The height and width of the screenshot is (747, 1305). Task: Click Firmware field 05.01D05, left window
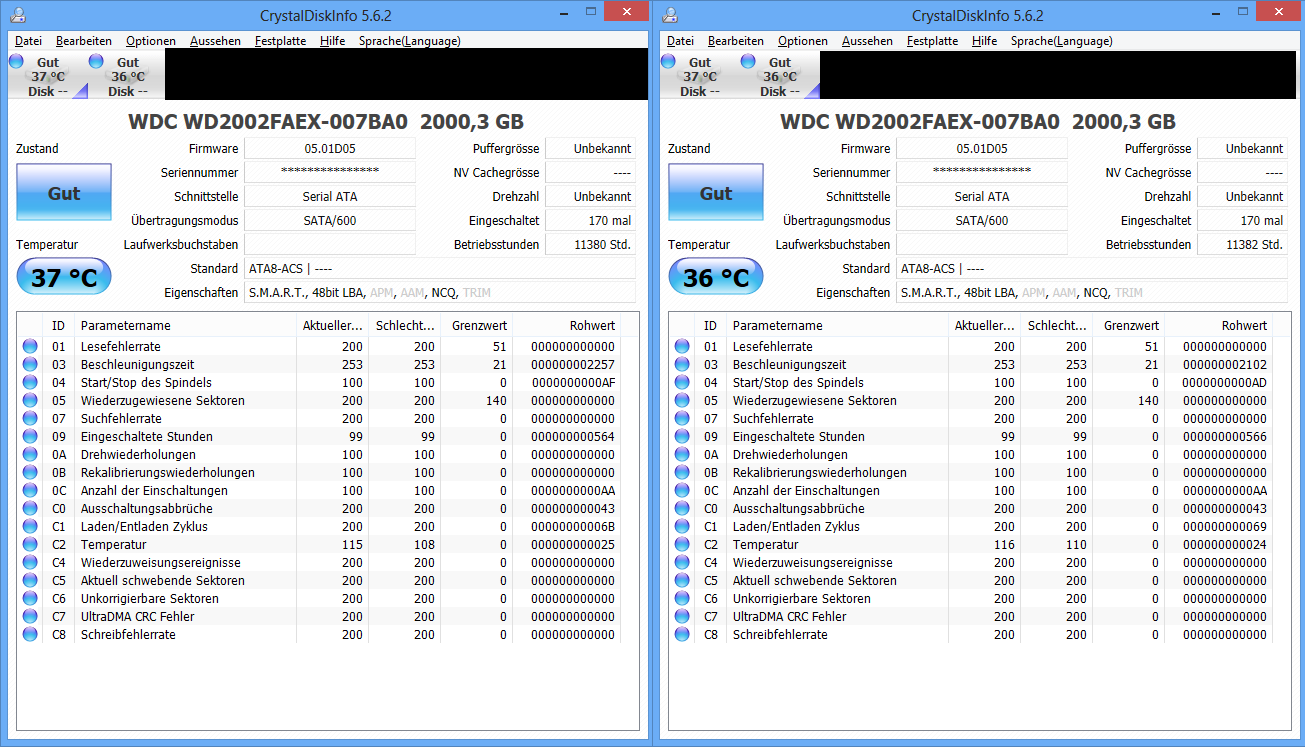click(330, 148)
